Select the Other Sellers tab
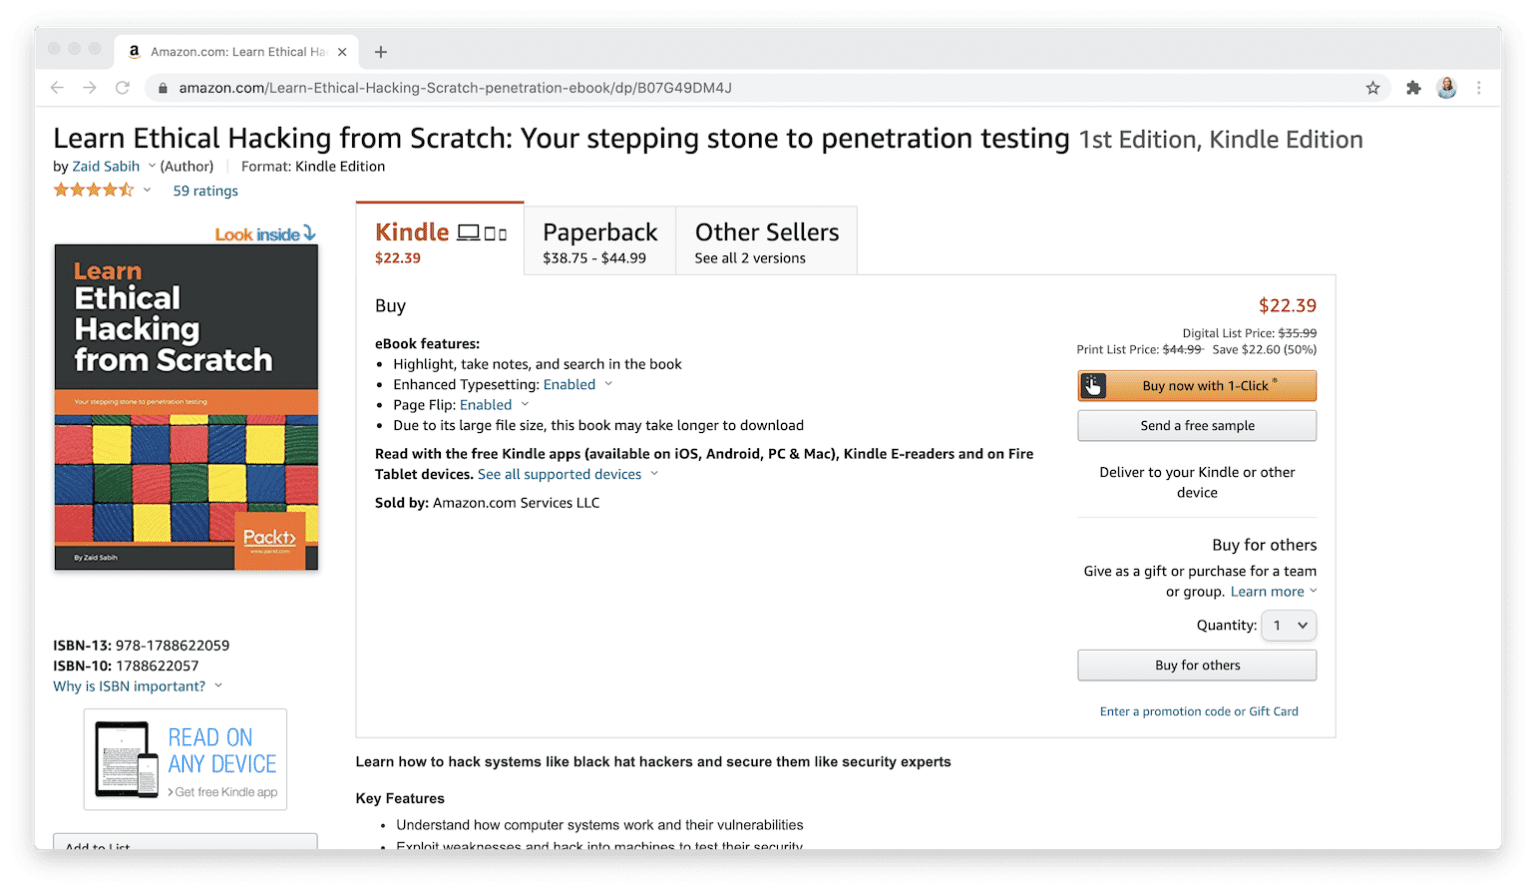The height and width of the screenshot is (892, 1536). coord(766,242)
